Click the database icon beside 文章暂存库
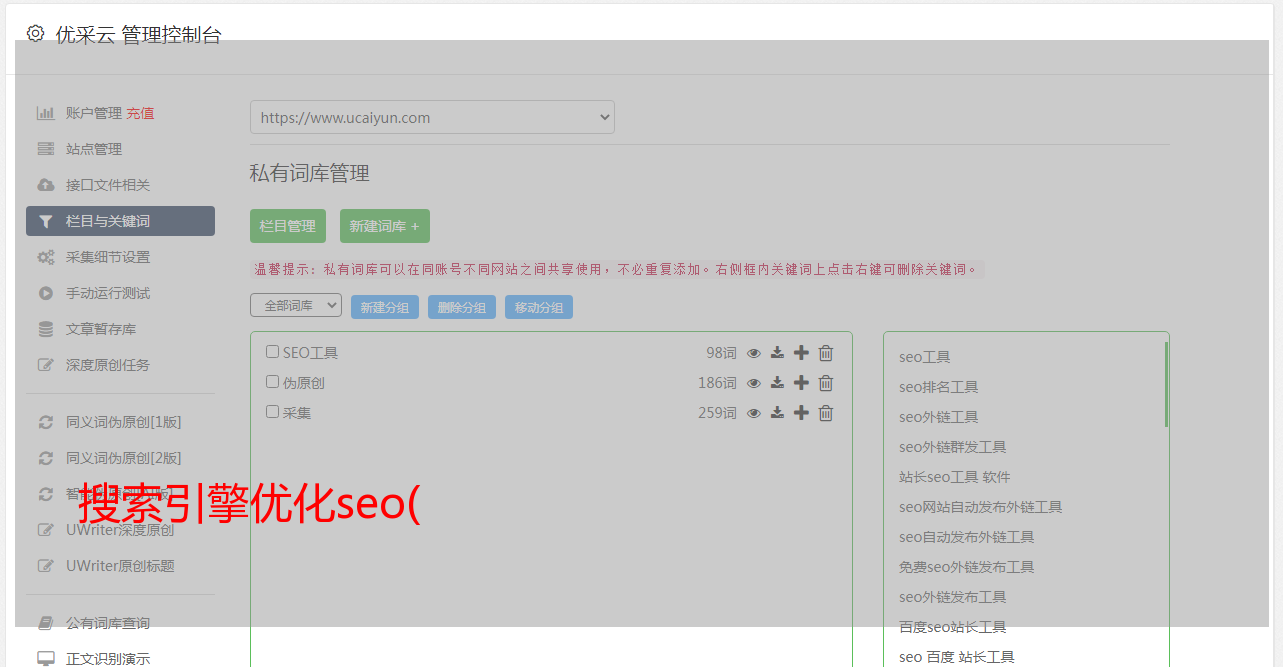Screen dimensions: 1283x667 pyautogui.click(x=45, y=329)
